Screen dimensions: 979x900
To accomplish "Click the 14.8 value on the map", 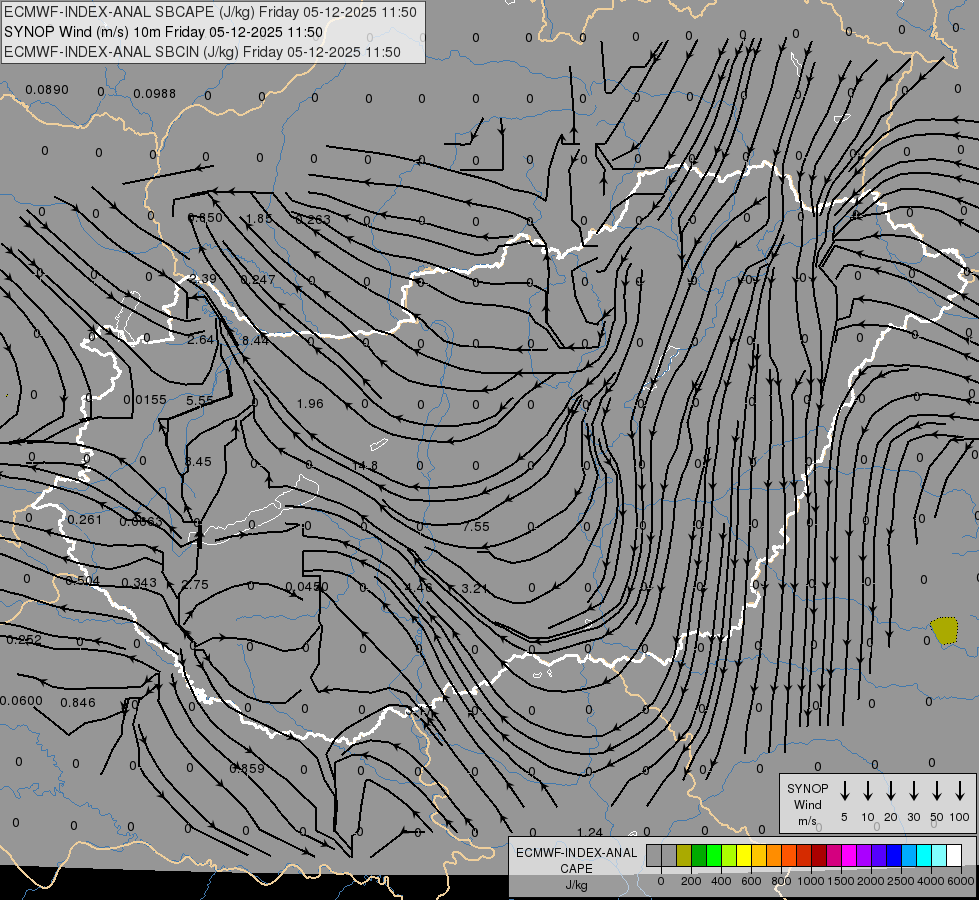I will point(365,466).
